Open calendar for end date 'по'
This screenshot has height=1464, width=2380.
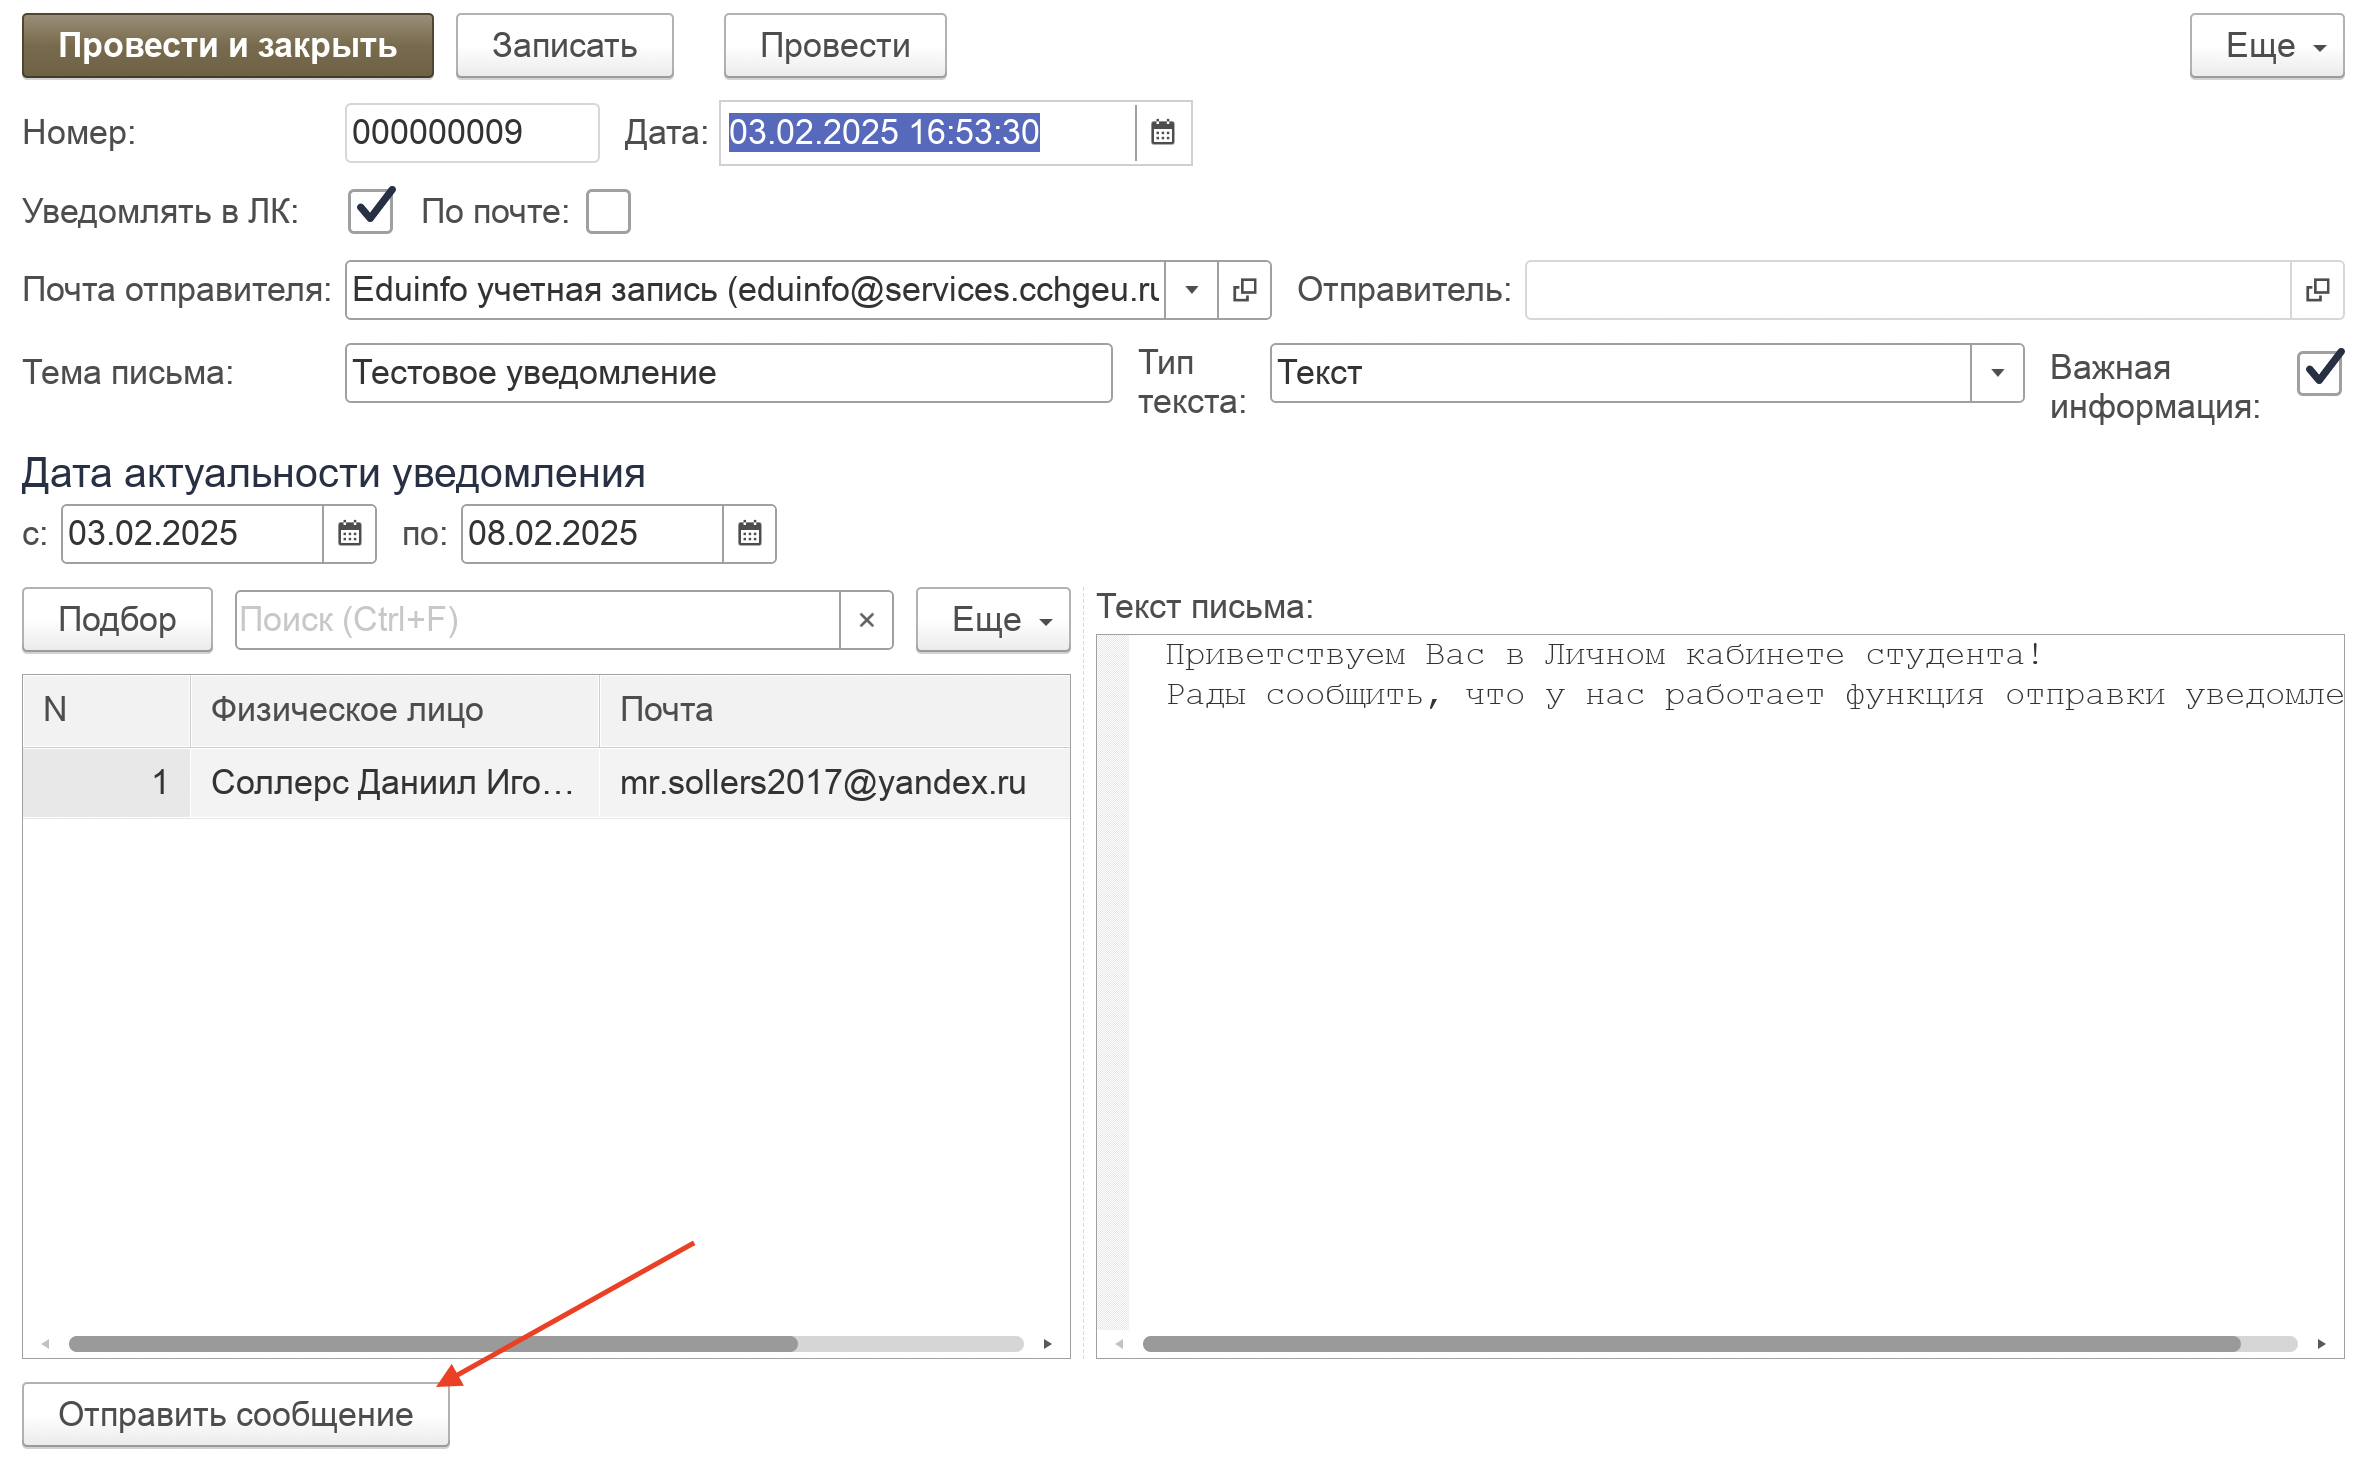click(749, 534)
